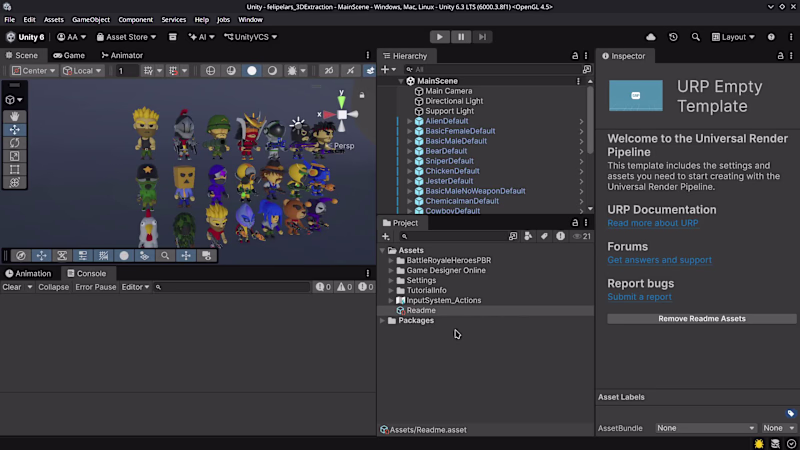800x450 pixels.
Task: Click the Pause button
Action: click(461, 37)
